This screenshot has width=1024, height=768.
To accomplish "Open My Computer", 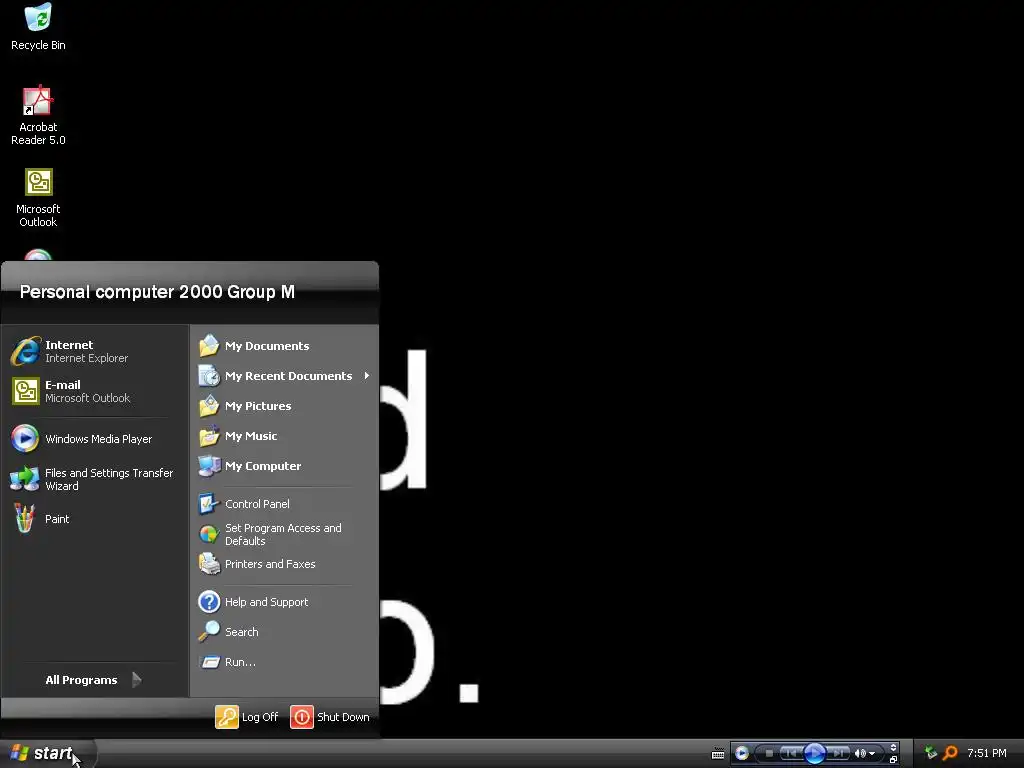I will (x=285, y=466).
